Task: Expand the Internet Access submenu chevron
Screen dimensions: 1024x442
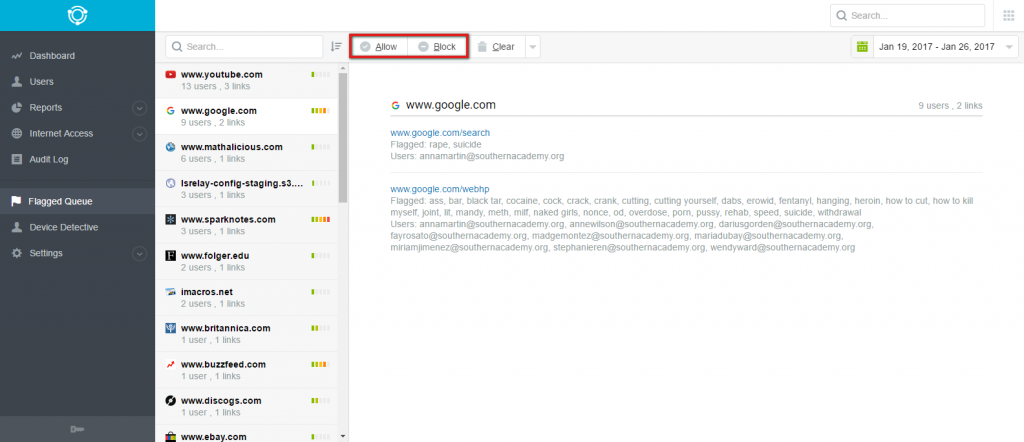Action: coord(139,134)
